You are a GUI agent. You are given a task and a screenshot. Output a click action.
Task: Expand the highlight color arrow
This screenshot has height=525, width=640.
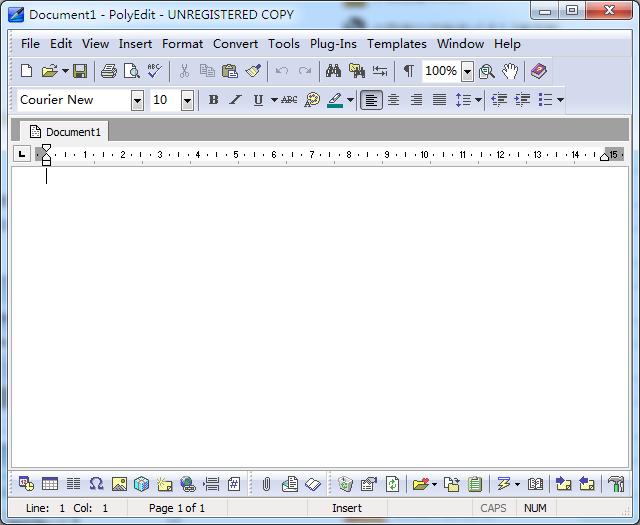click(350, 100)
